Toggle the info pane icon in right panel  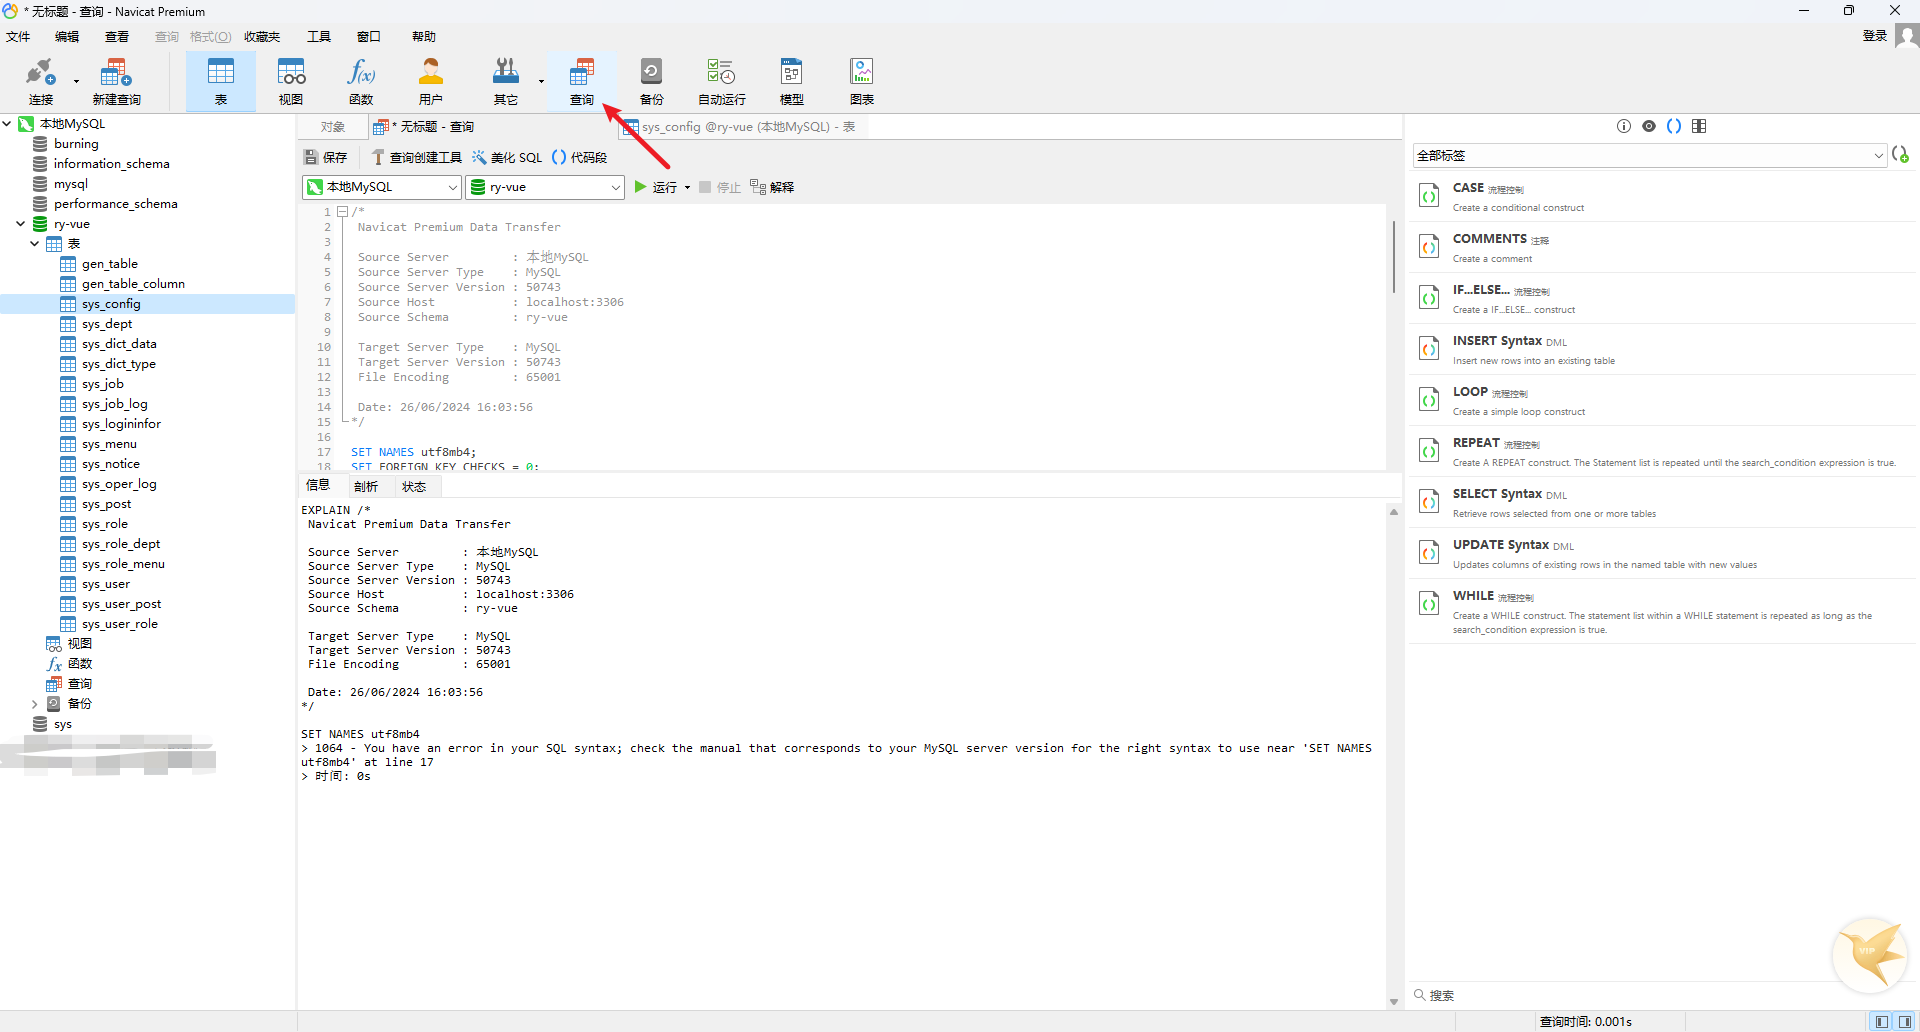[1624, 126]
